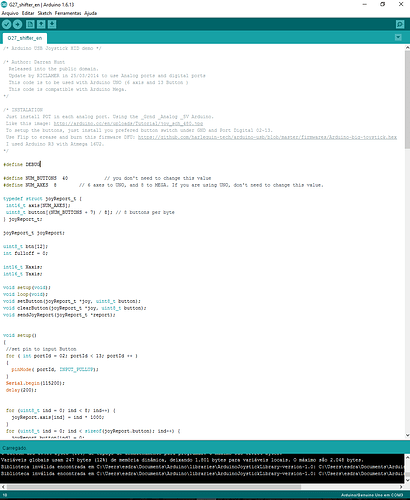The image size is (410, 500).
Task: Click the console scrollbar left arrow
Action: click(x=3, y=487)
